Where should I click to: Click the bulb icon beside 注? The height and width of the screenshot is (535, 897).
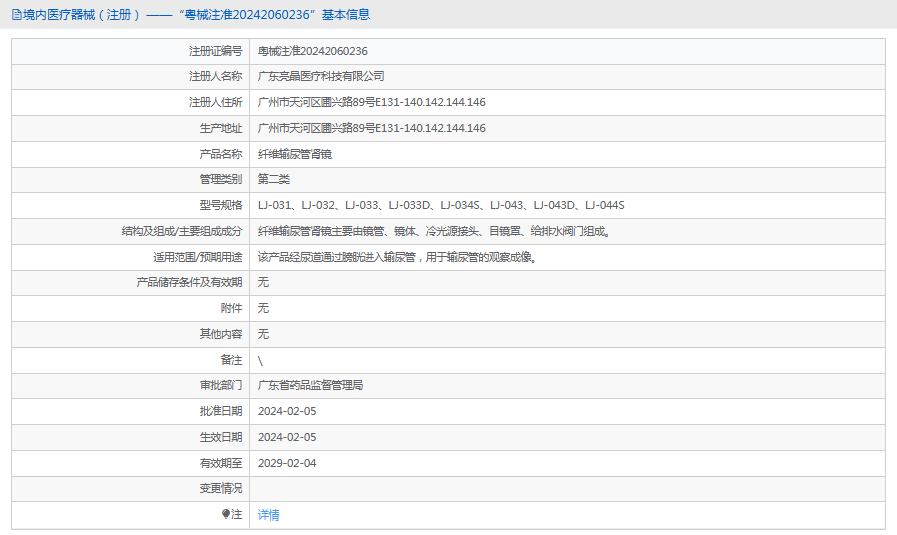[226, 514]
